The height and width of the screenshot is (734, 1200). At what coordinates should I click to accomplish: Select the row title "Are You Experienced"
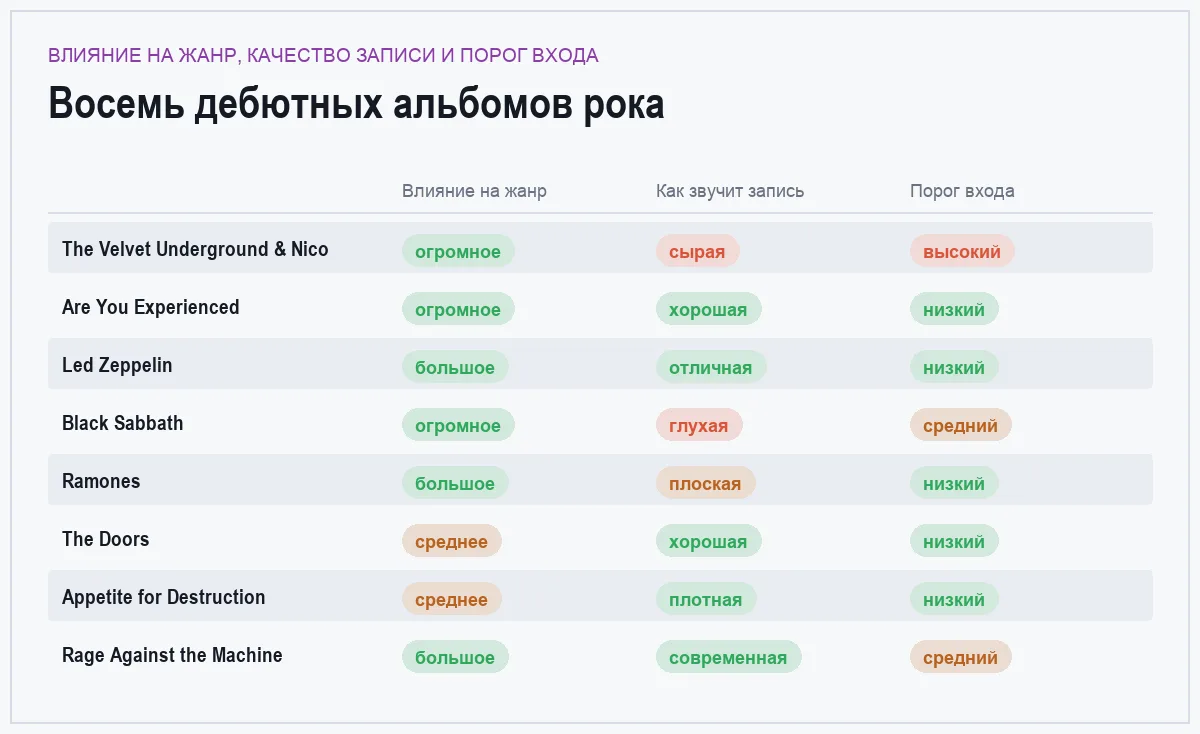[151, 307]
